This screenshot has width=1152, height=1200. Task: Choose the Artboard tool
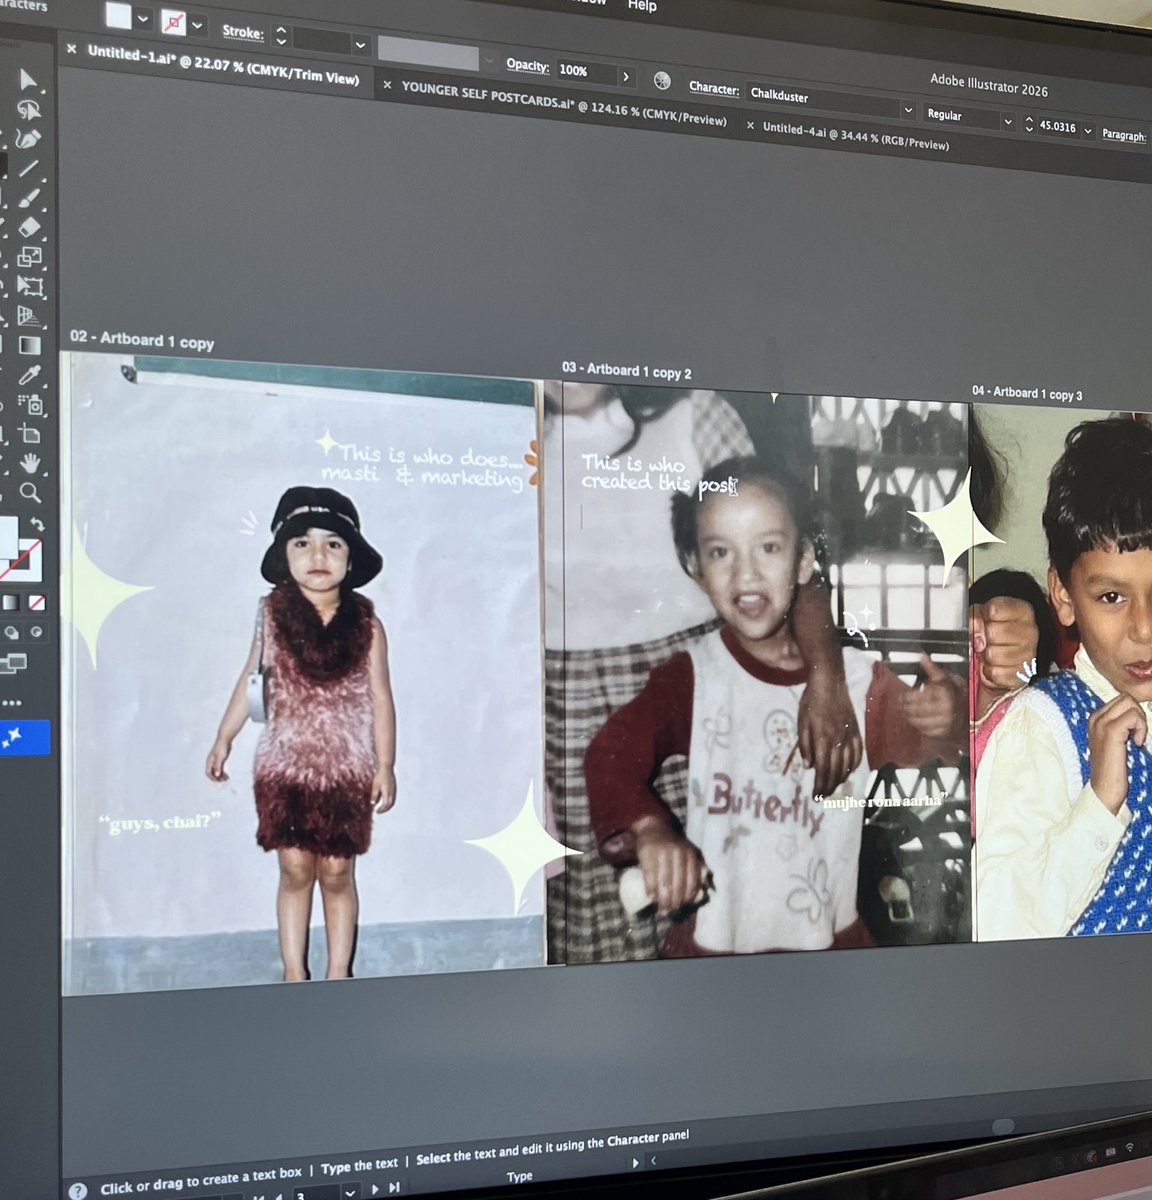coord(31,433)
